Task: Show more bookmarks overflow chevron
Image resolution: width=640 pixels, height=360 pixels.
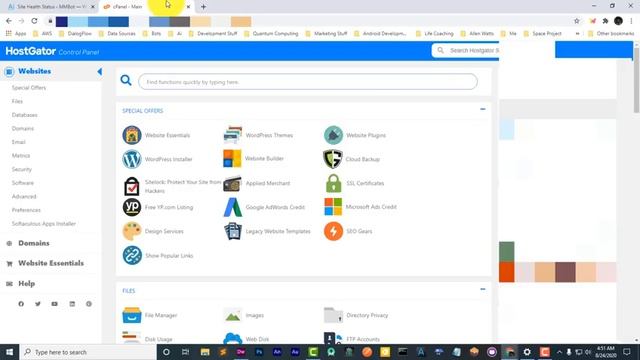Action: click(578, 33)
